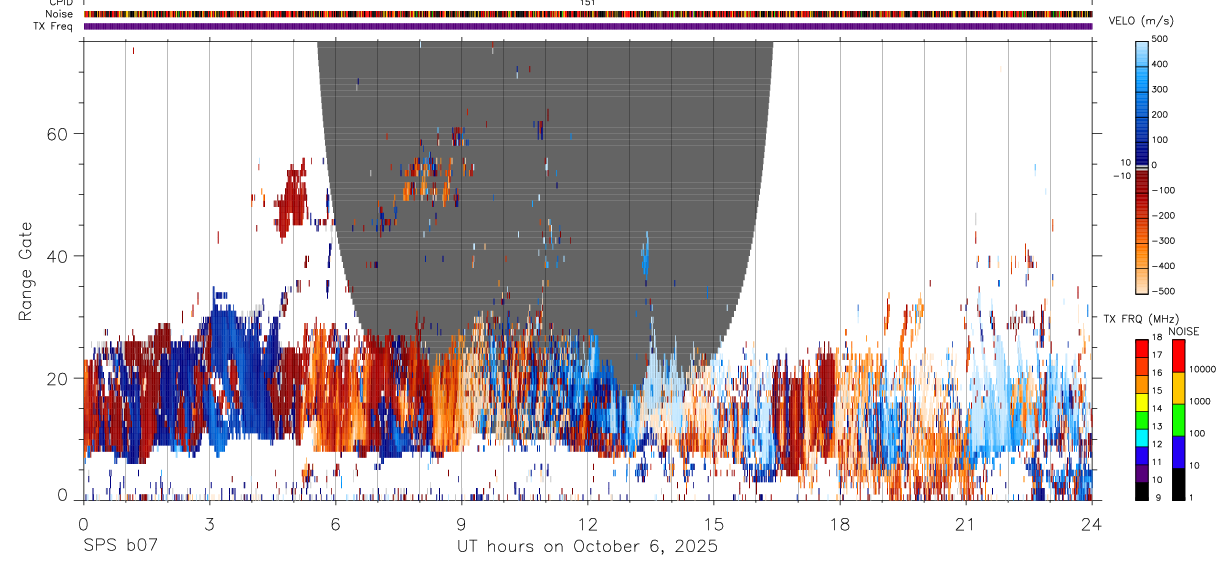Click the '60' tick on Range Gate axis
The image size is (1228, 567).
[60, 133]
